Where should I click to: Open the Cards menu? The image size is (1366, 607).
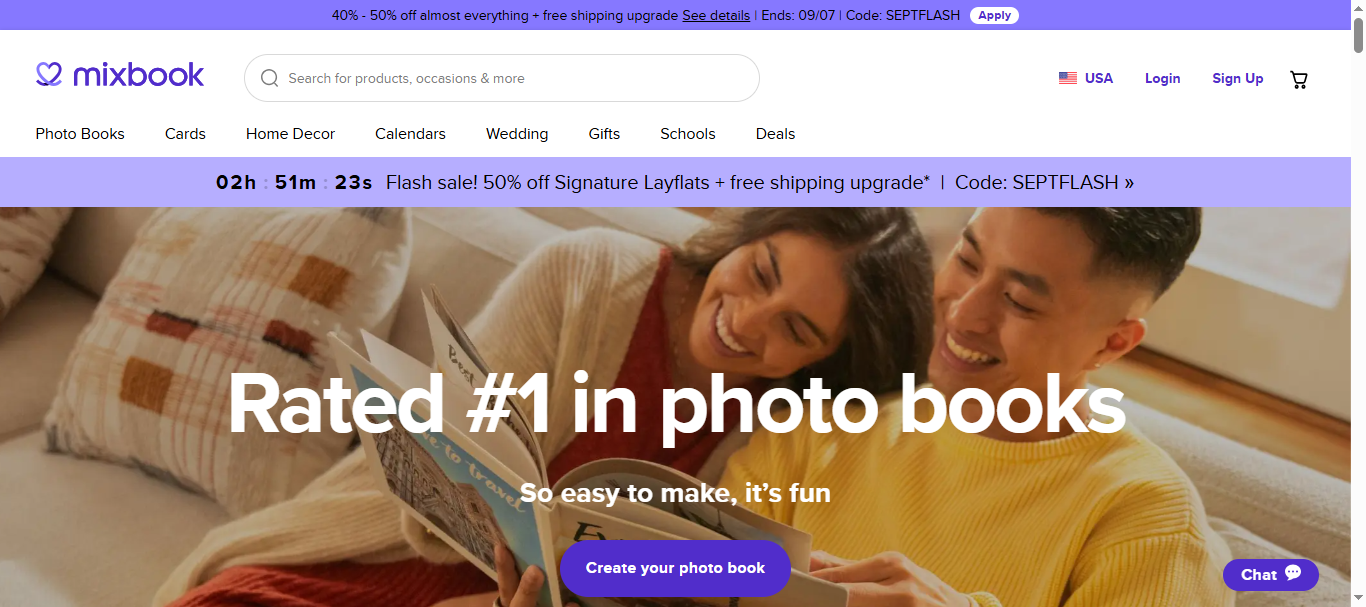click(185, 134)
